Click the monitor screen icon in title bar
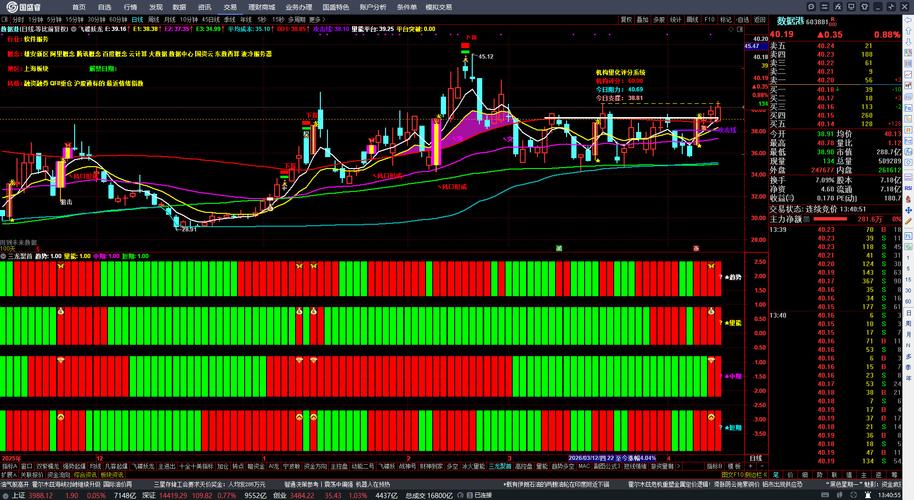 point(851,7)
